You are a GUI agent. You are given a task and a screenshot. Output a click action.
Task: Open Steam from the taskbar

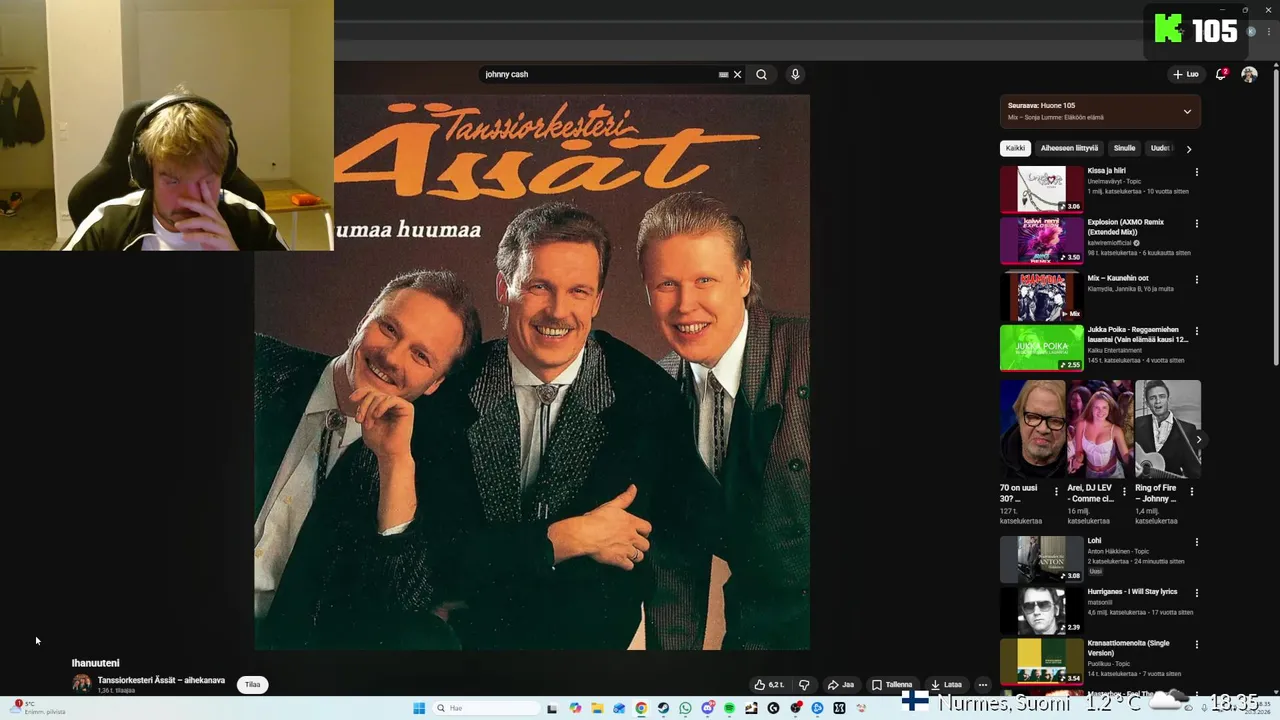(663, 708)
